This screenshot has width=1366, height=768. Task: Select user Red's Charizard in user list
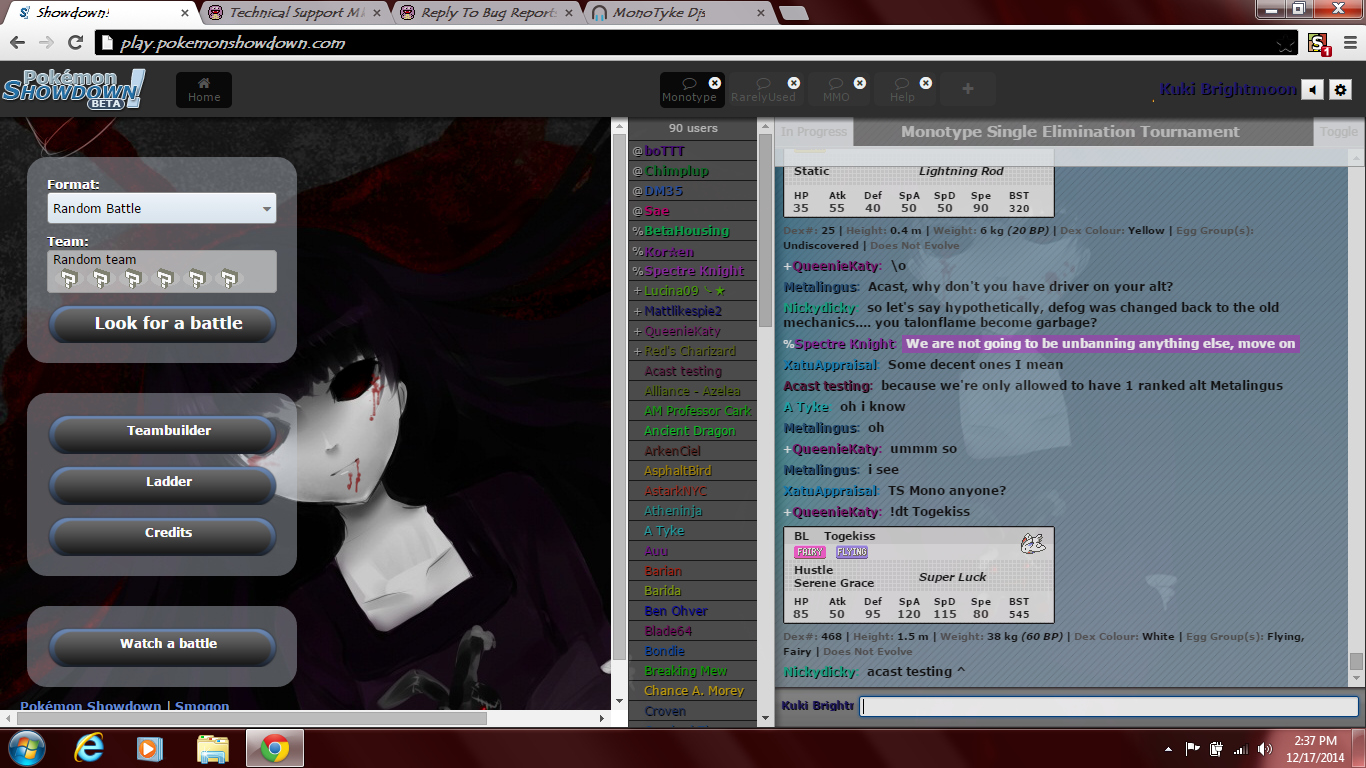(x=693, y=351)
